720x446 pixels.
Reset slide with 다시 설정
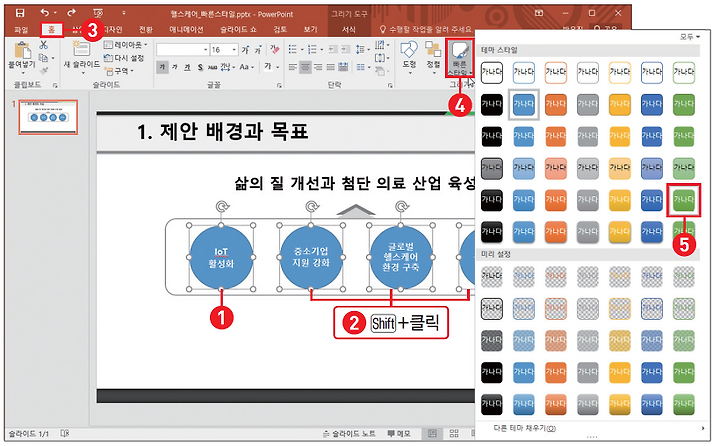tap(124, 58)
